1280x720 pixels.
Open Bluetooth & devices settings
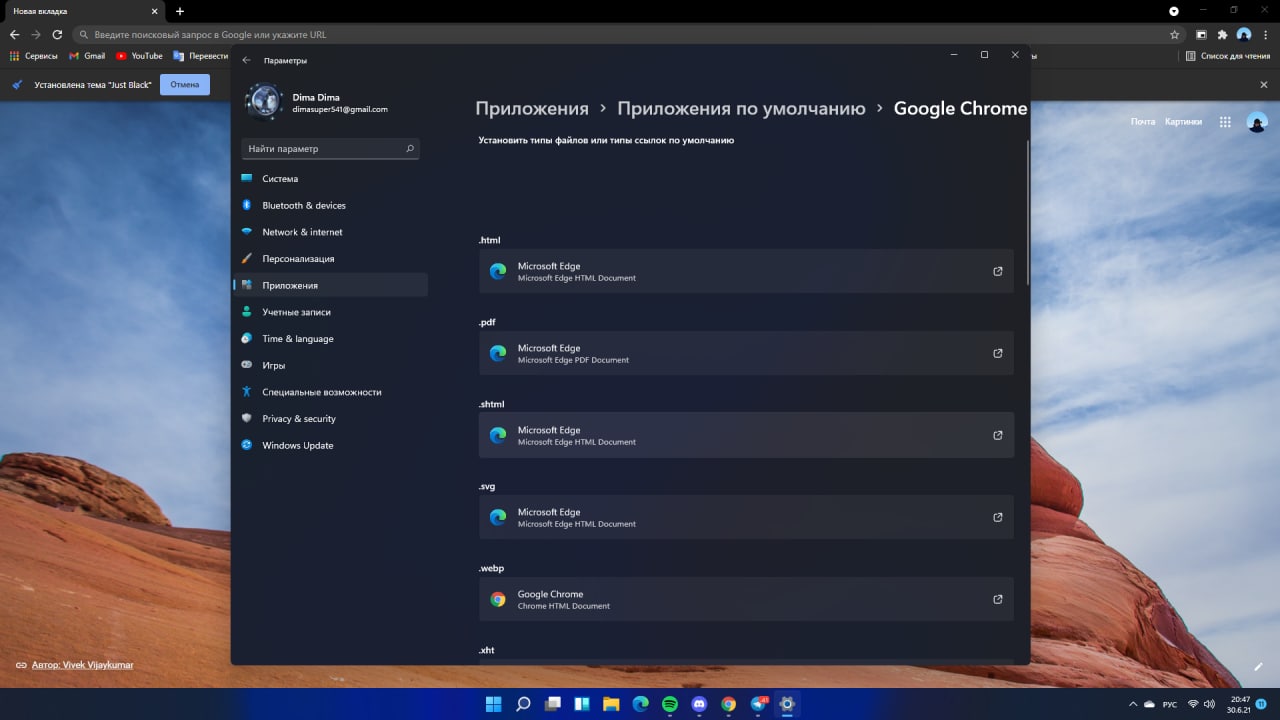click(330, 205)
